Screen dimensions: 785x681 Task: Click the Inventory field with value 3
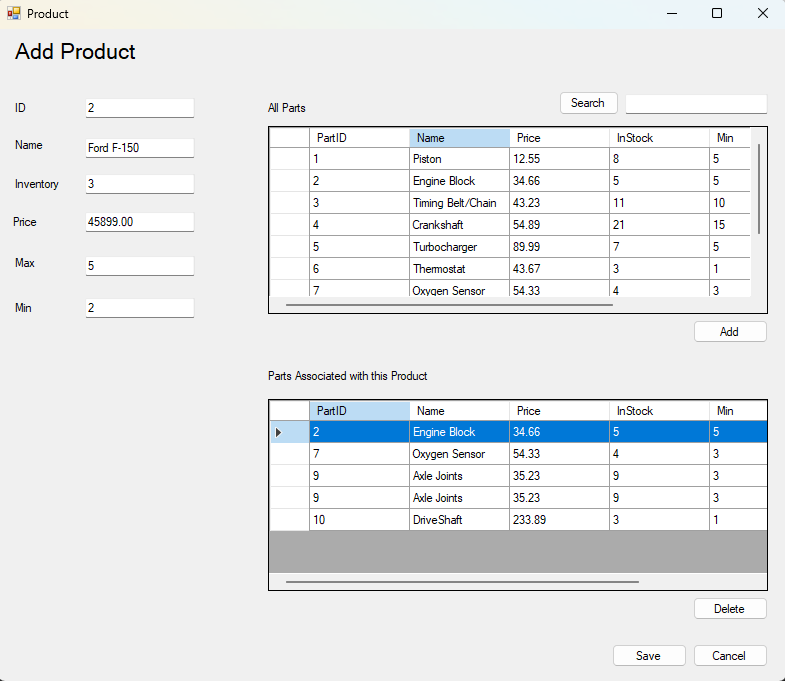140,184
